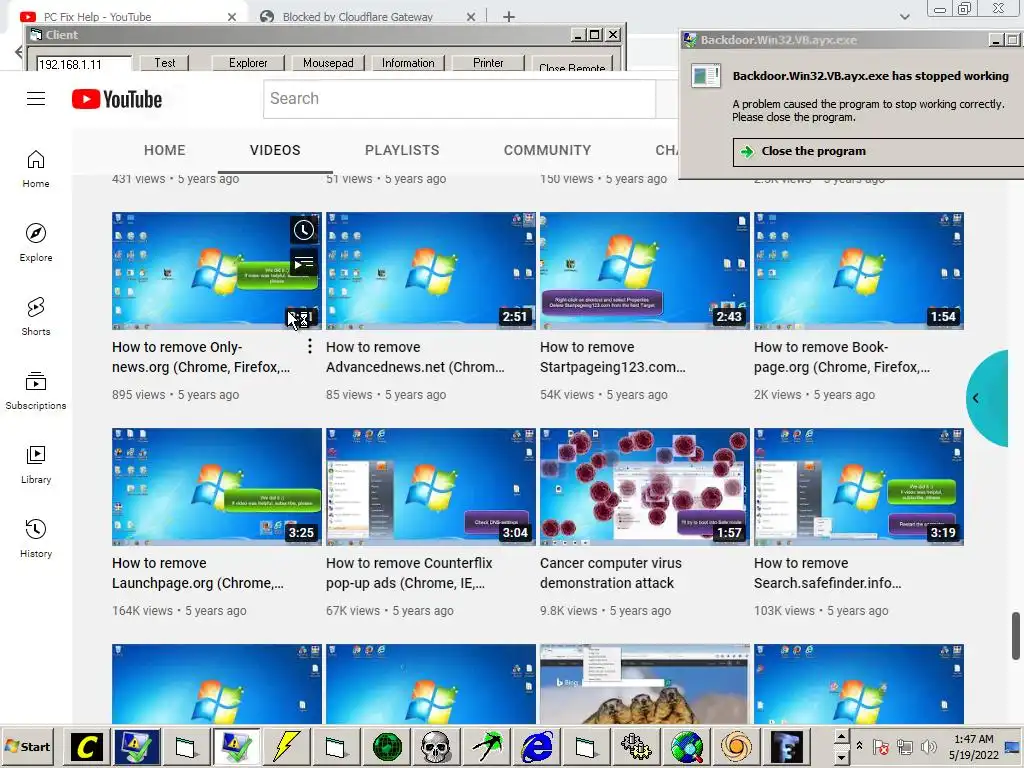Open the dark E-letter taskbar icon

786,746
